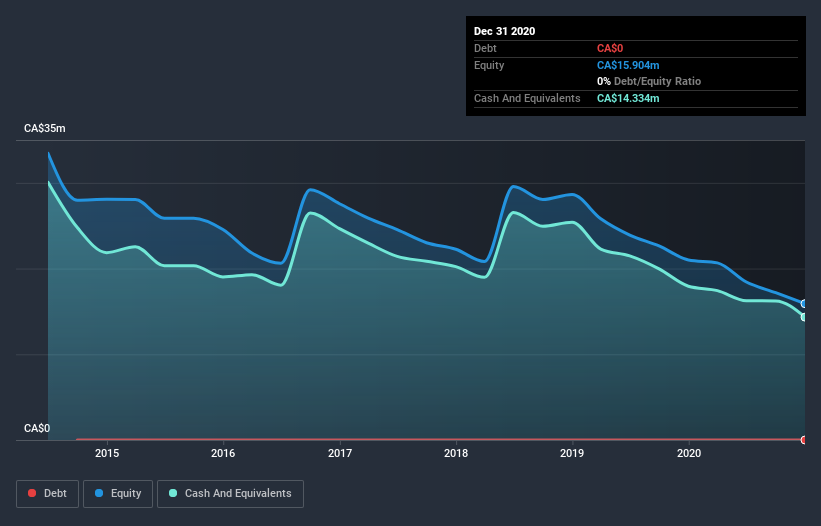821x526 pixels.
Task: Click the blue Equity endpoint marker
Action: click(x=804, y=304)
